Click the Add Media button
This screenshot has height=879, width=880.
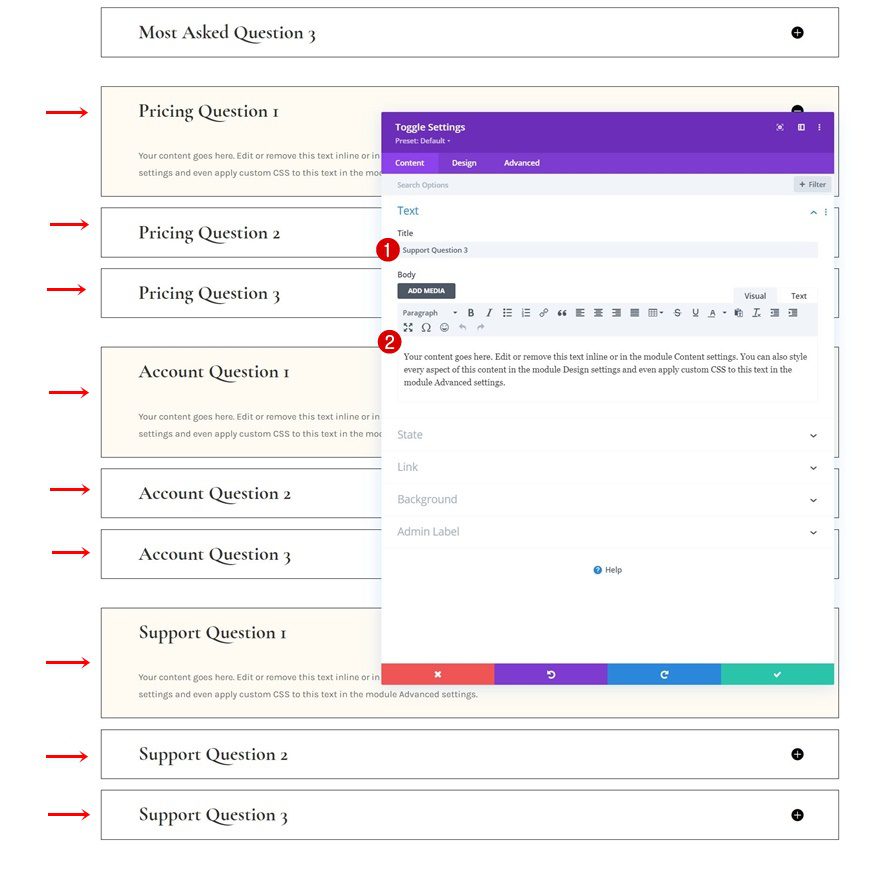pyautogui.click(x=426, y=291)
